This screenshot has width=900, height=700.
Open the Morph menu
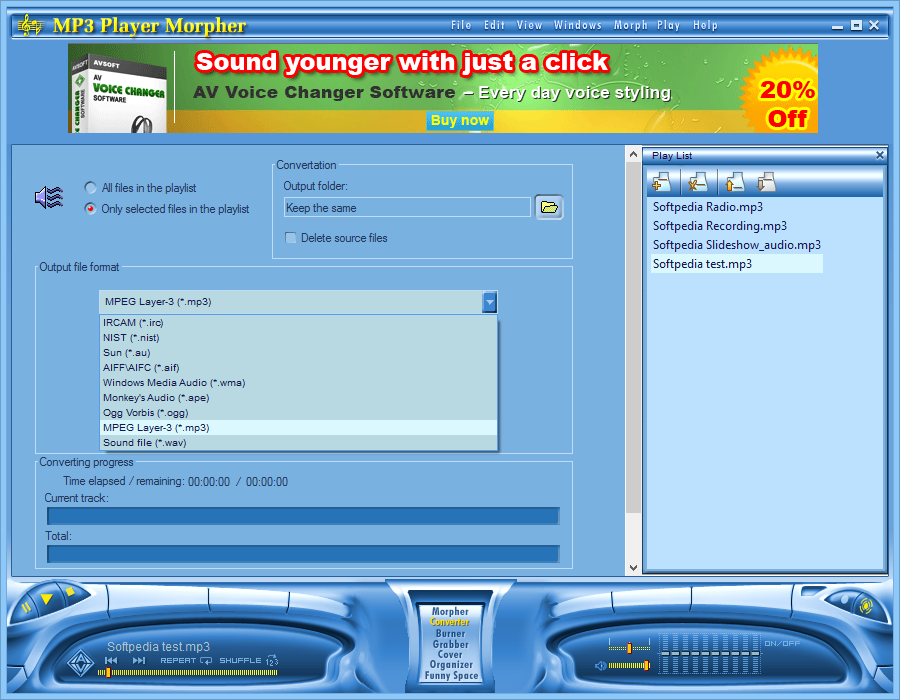(x=630, y=25)
